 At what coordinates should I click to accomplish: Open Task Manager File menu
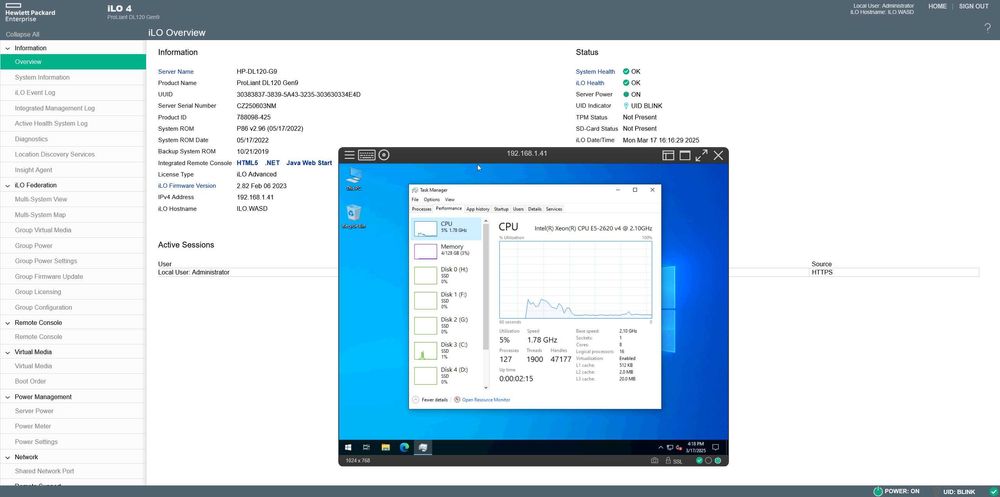(x=415, y=200)
